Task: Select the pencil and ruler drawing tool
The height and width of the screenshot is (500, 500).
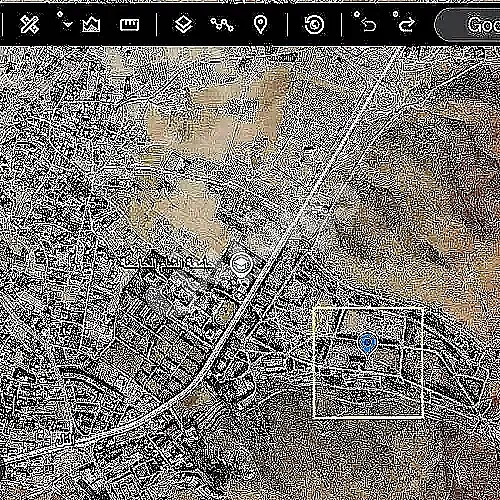Action: click(x=29, y=25)
